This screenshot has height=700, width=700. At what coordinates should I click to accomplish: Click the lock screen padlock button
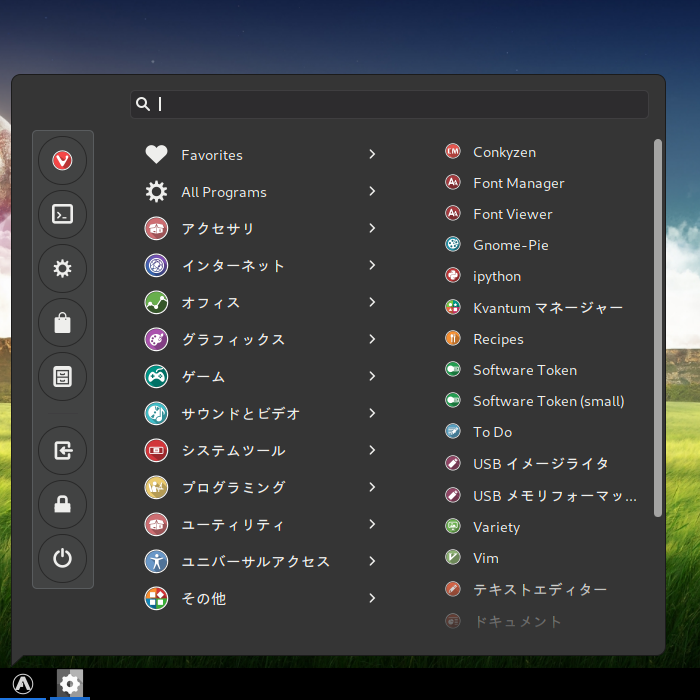click(62, 504)
